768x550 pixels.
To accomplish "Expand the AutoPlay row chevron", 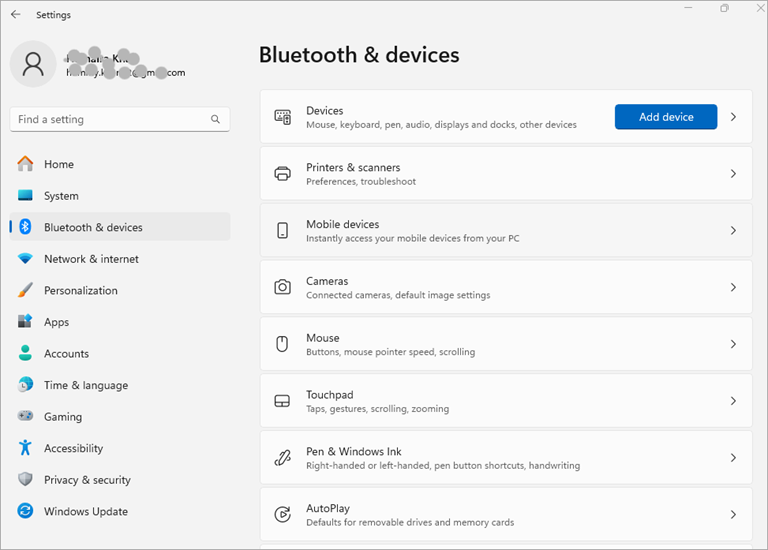I will coord(733,514).
